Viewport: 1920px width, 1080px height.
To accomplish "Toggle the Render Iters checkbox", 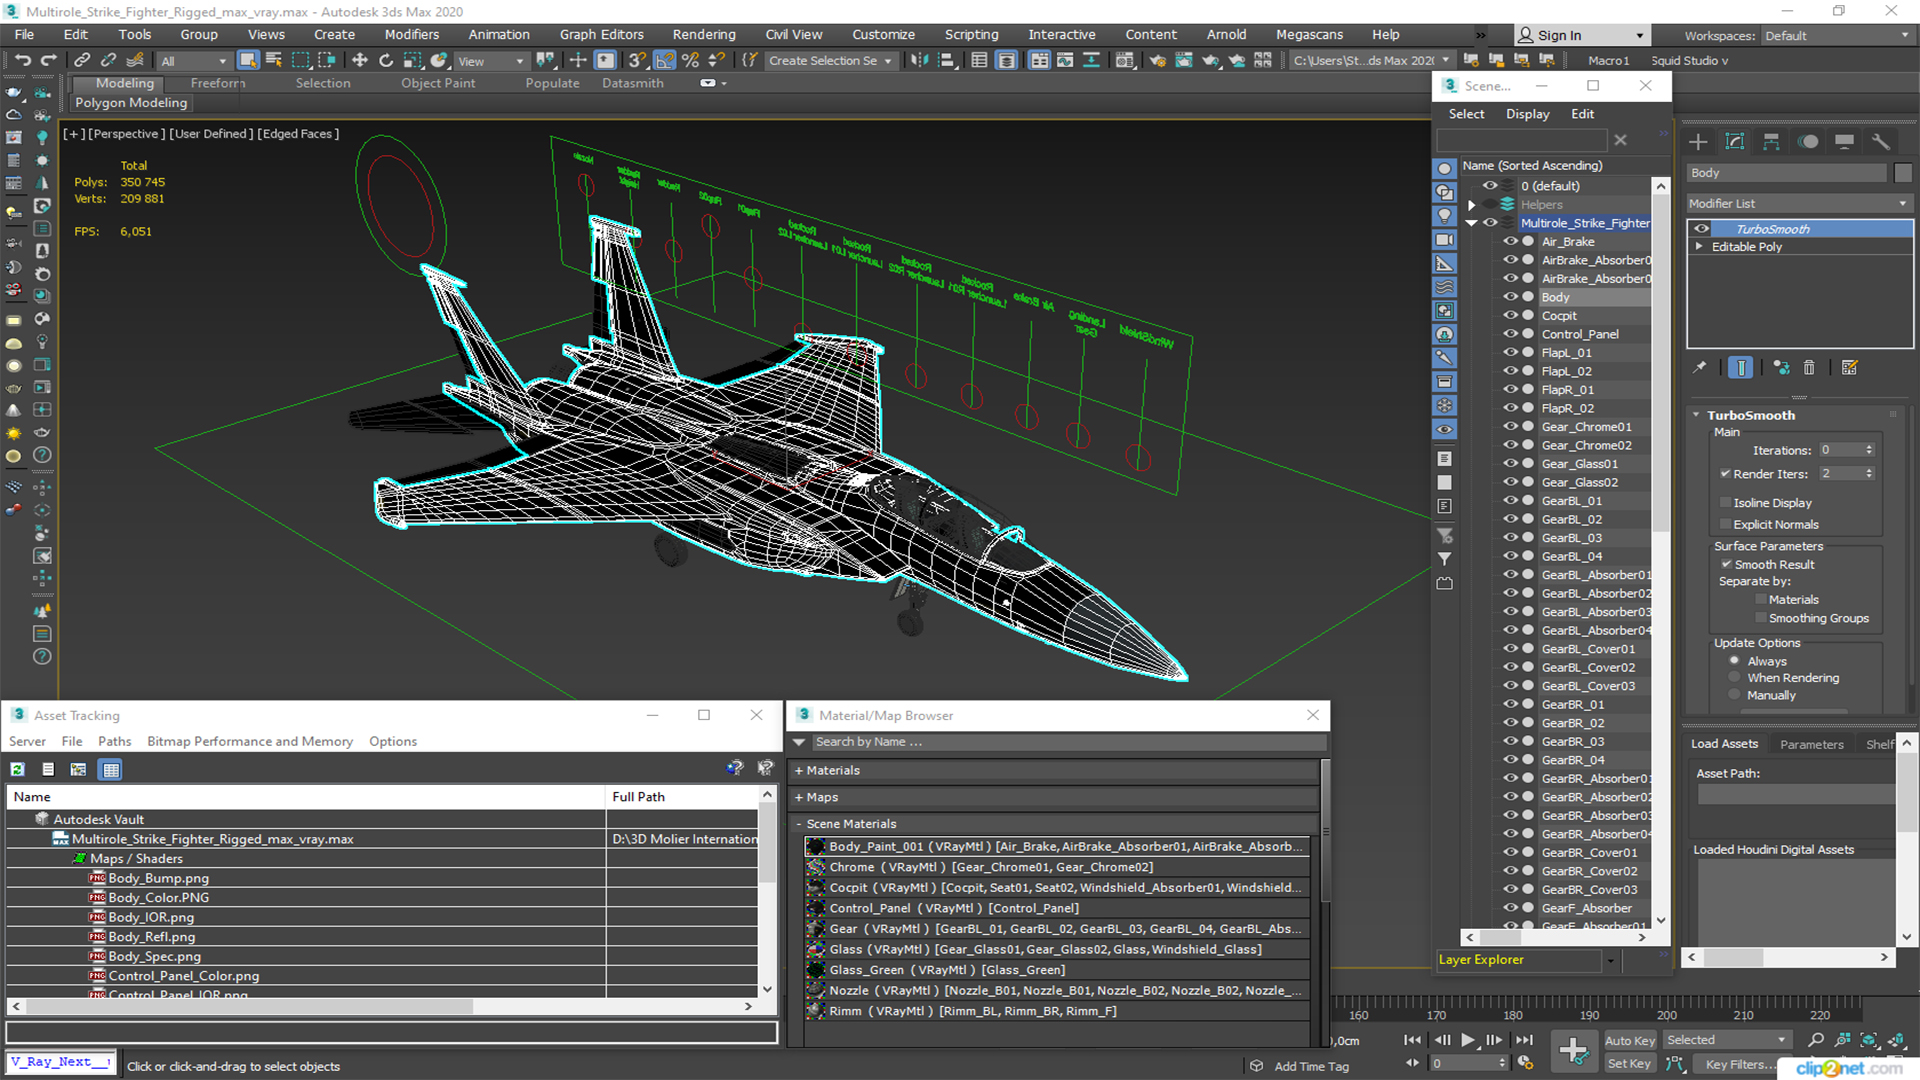I will [1725, 474].
